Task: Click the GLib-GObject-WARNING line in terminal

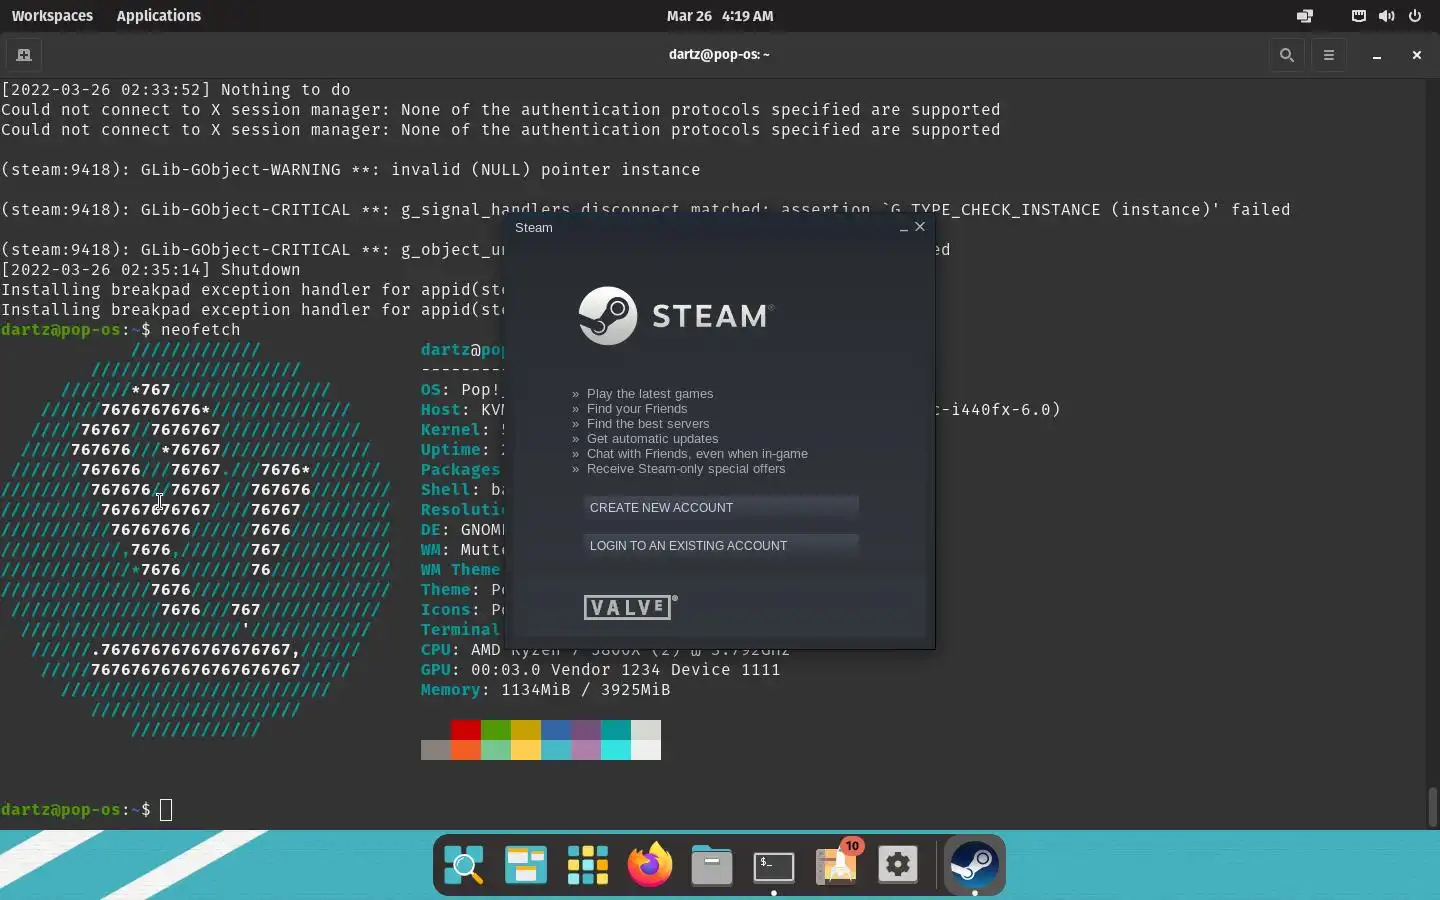Action: click(351, 170)
